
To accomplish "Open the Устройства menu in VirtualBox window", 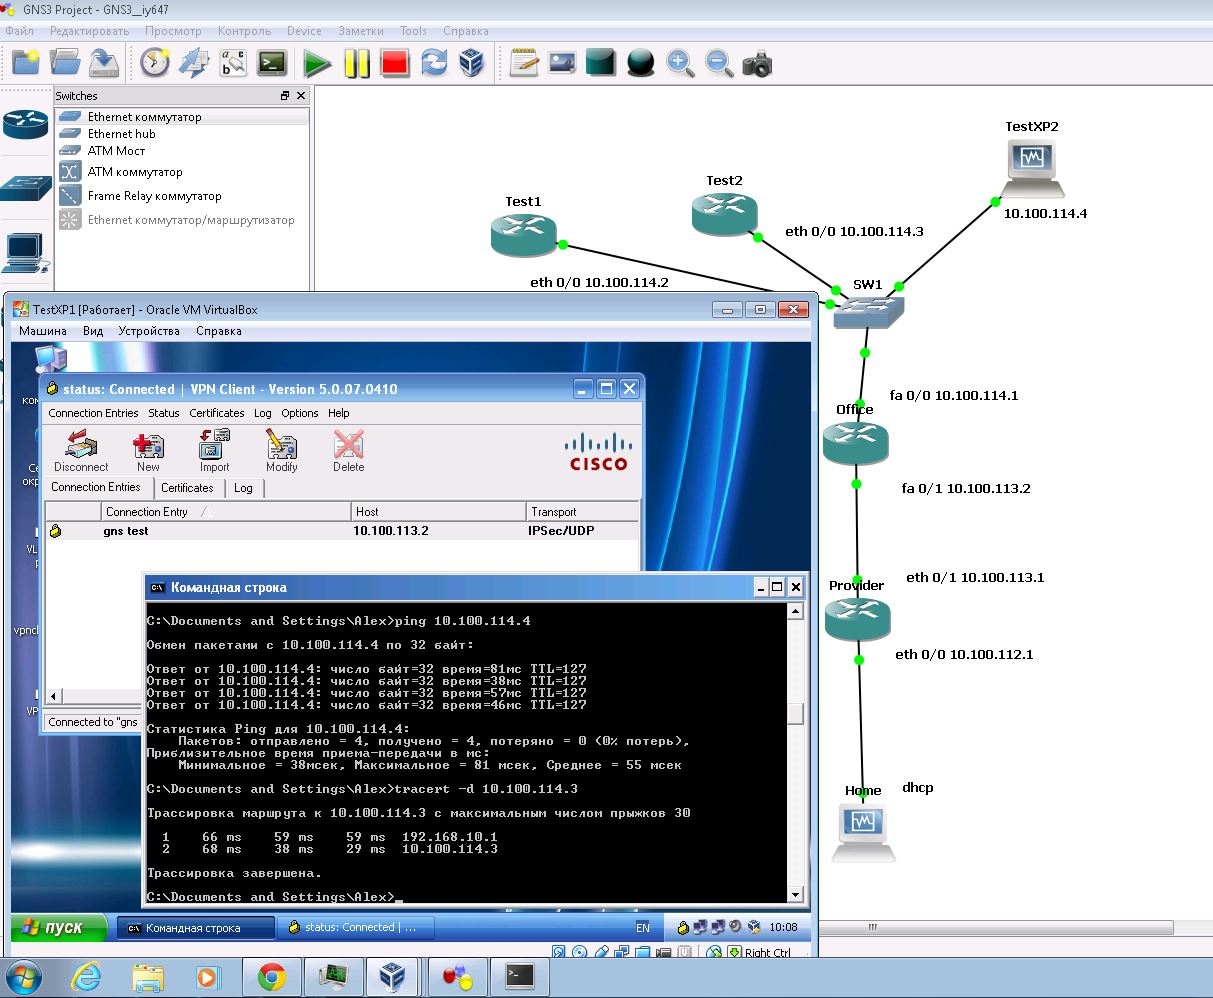I will point(149,331).
